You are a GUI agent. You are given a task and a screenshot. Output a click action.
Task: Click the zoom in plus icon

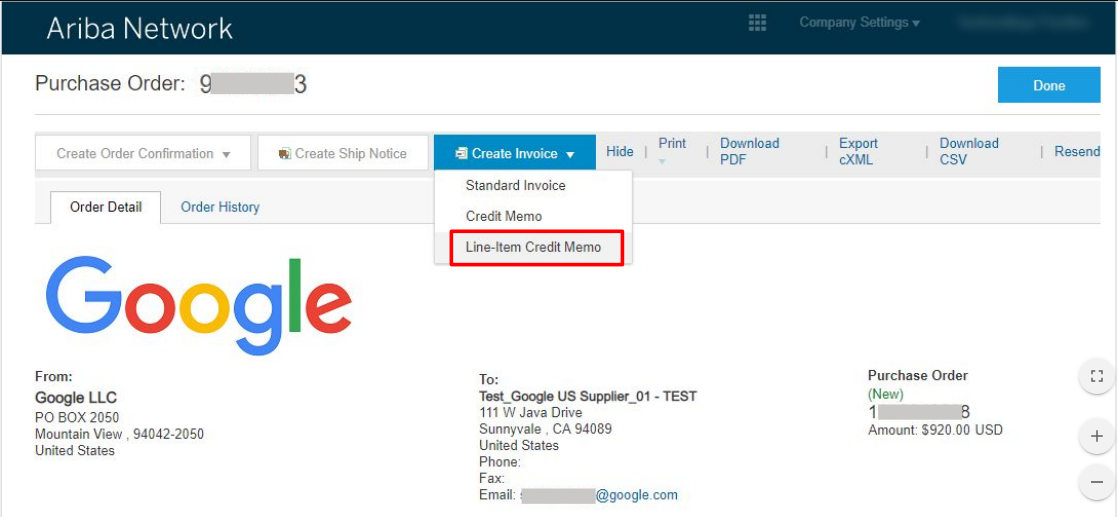click(1097, 436)
